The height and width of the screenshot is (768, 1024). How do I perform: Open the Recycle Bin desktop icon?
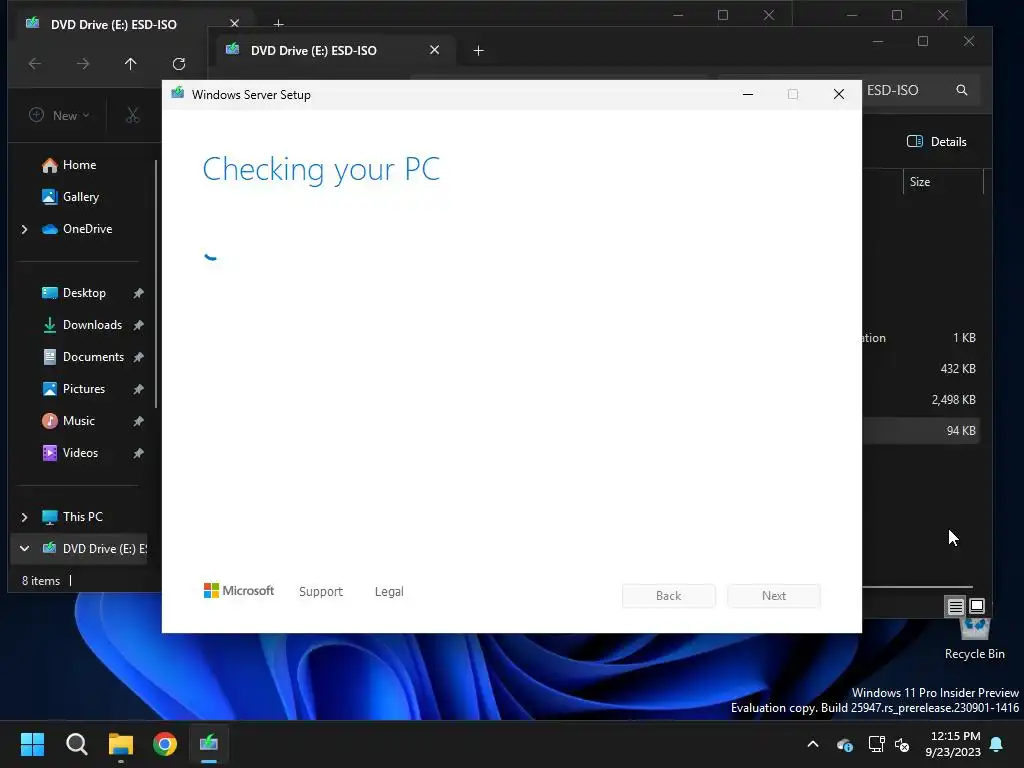pos(974,638)
